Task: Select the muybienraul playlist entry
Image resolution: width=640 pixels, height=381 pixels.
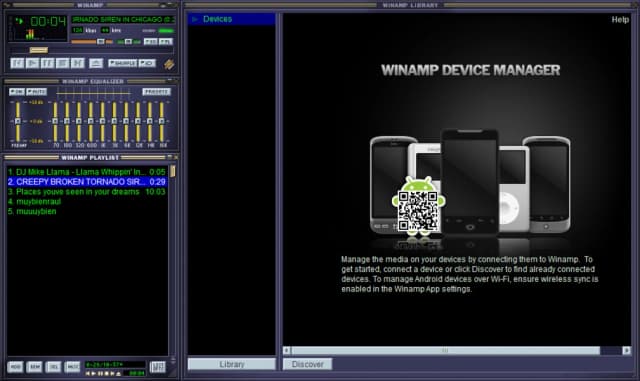Action: click(x=87, y=201)
